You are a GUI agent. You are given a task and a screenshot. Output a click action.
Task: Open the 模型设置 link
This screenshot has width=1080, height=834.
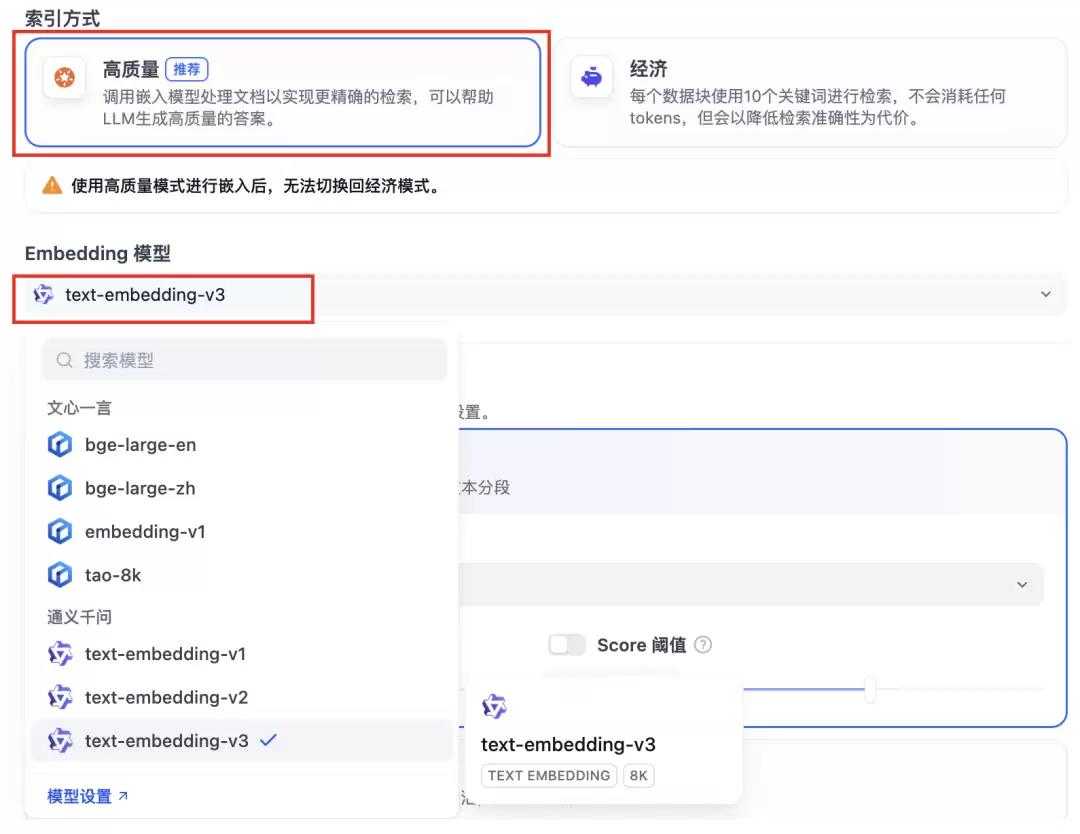pyautogui.click(x=87, y=796)
